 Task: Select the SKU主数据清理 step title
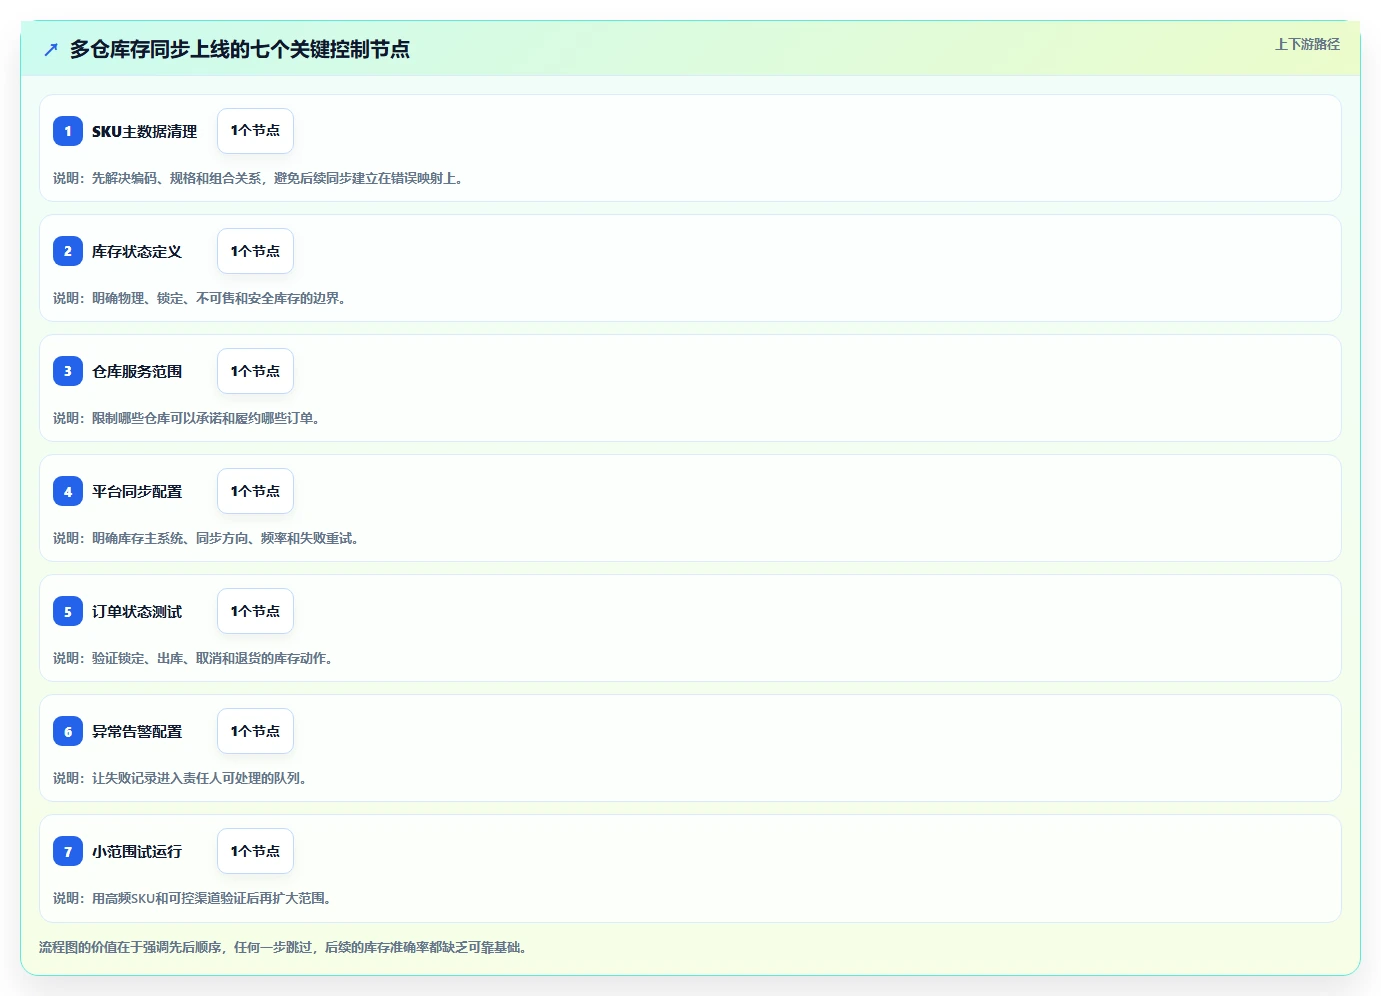coord(144,131)
